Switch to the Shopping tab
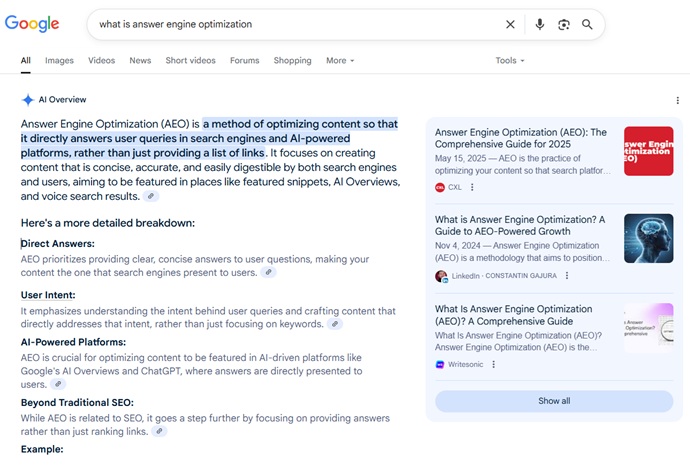This screenshot has height=472, width=690. click(292, 61)
